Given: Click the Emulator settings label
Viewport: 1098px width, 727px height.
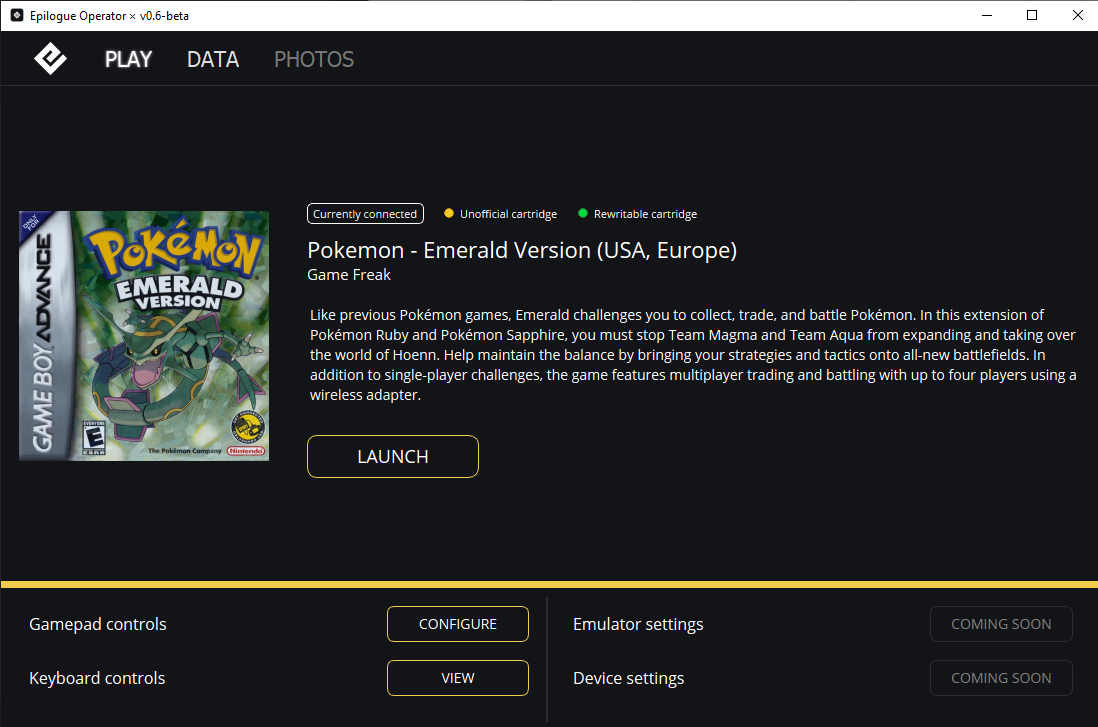Looking at the screenshot, I should [x=638, y=624].
